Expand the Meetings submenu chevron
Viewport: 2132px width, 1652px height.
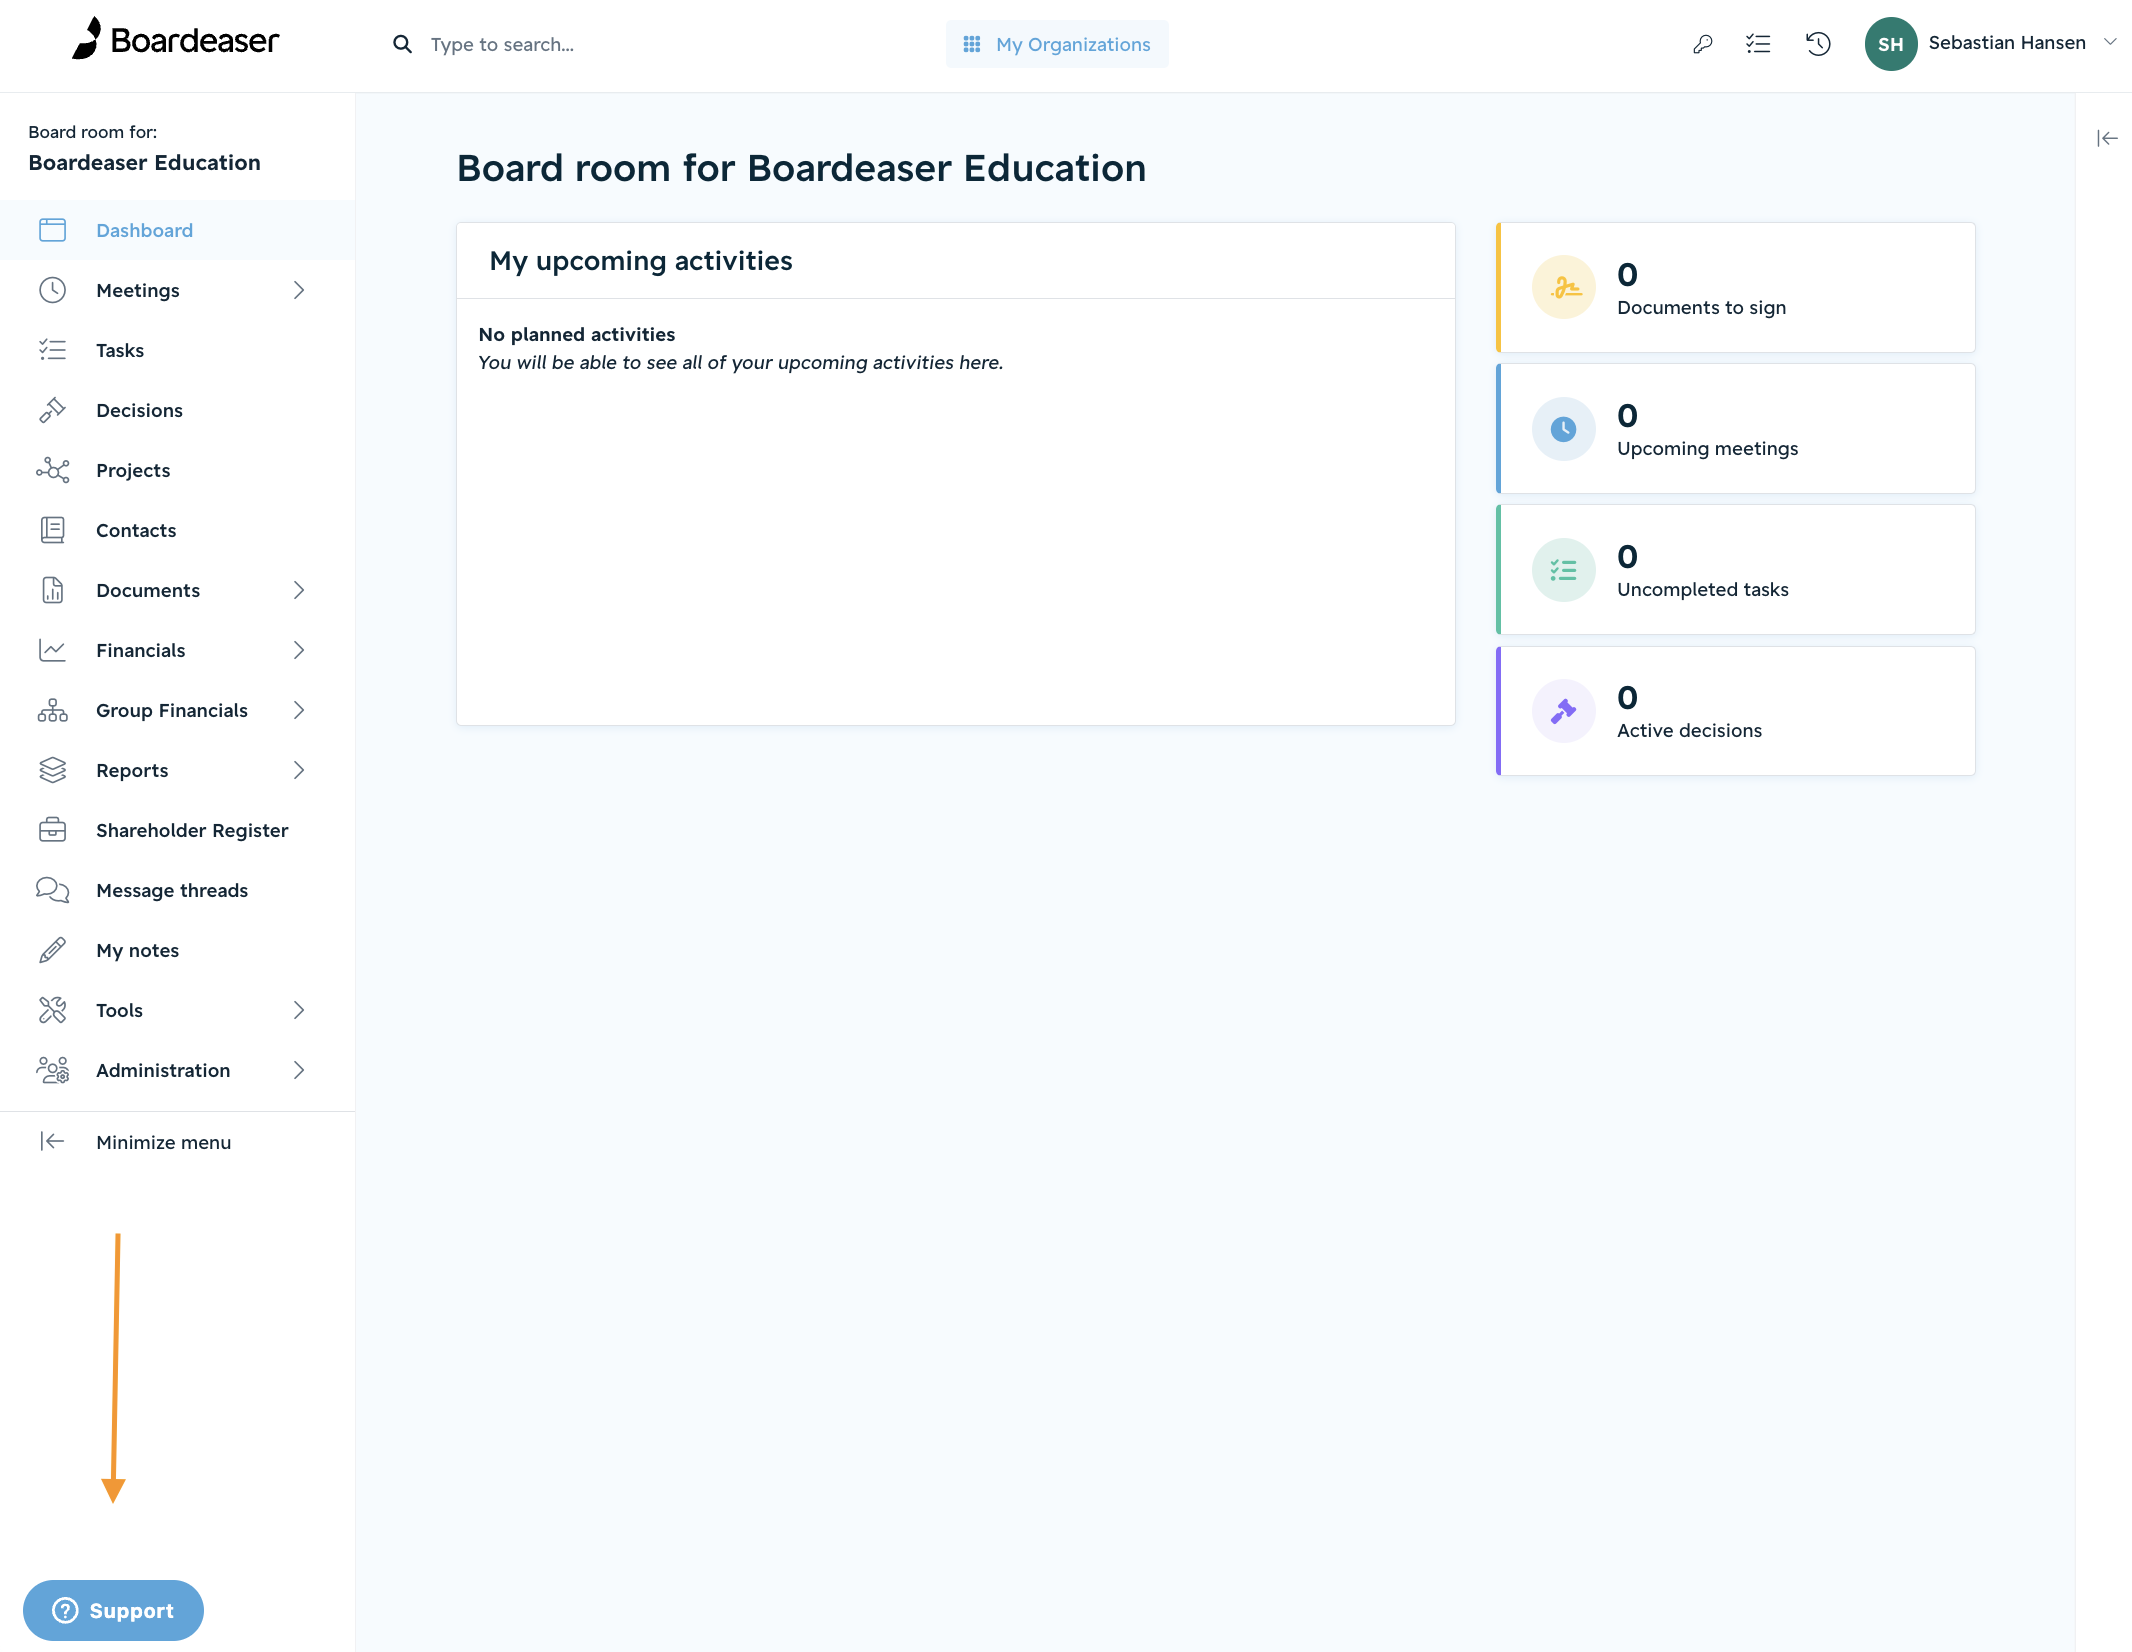(298, 290)
